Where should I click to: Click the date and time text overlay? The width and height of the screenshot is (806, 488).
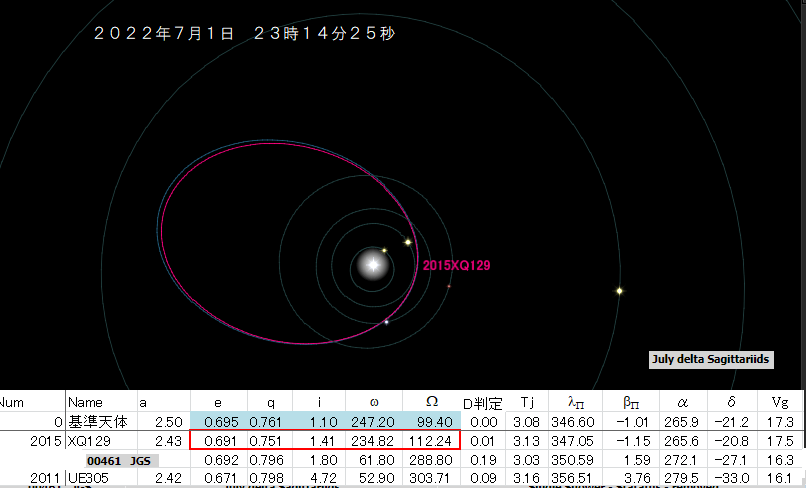click(245, 34)
